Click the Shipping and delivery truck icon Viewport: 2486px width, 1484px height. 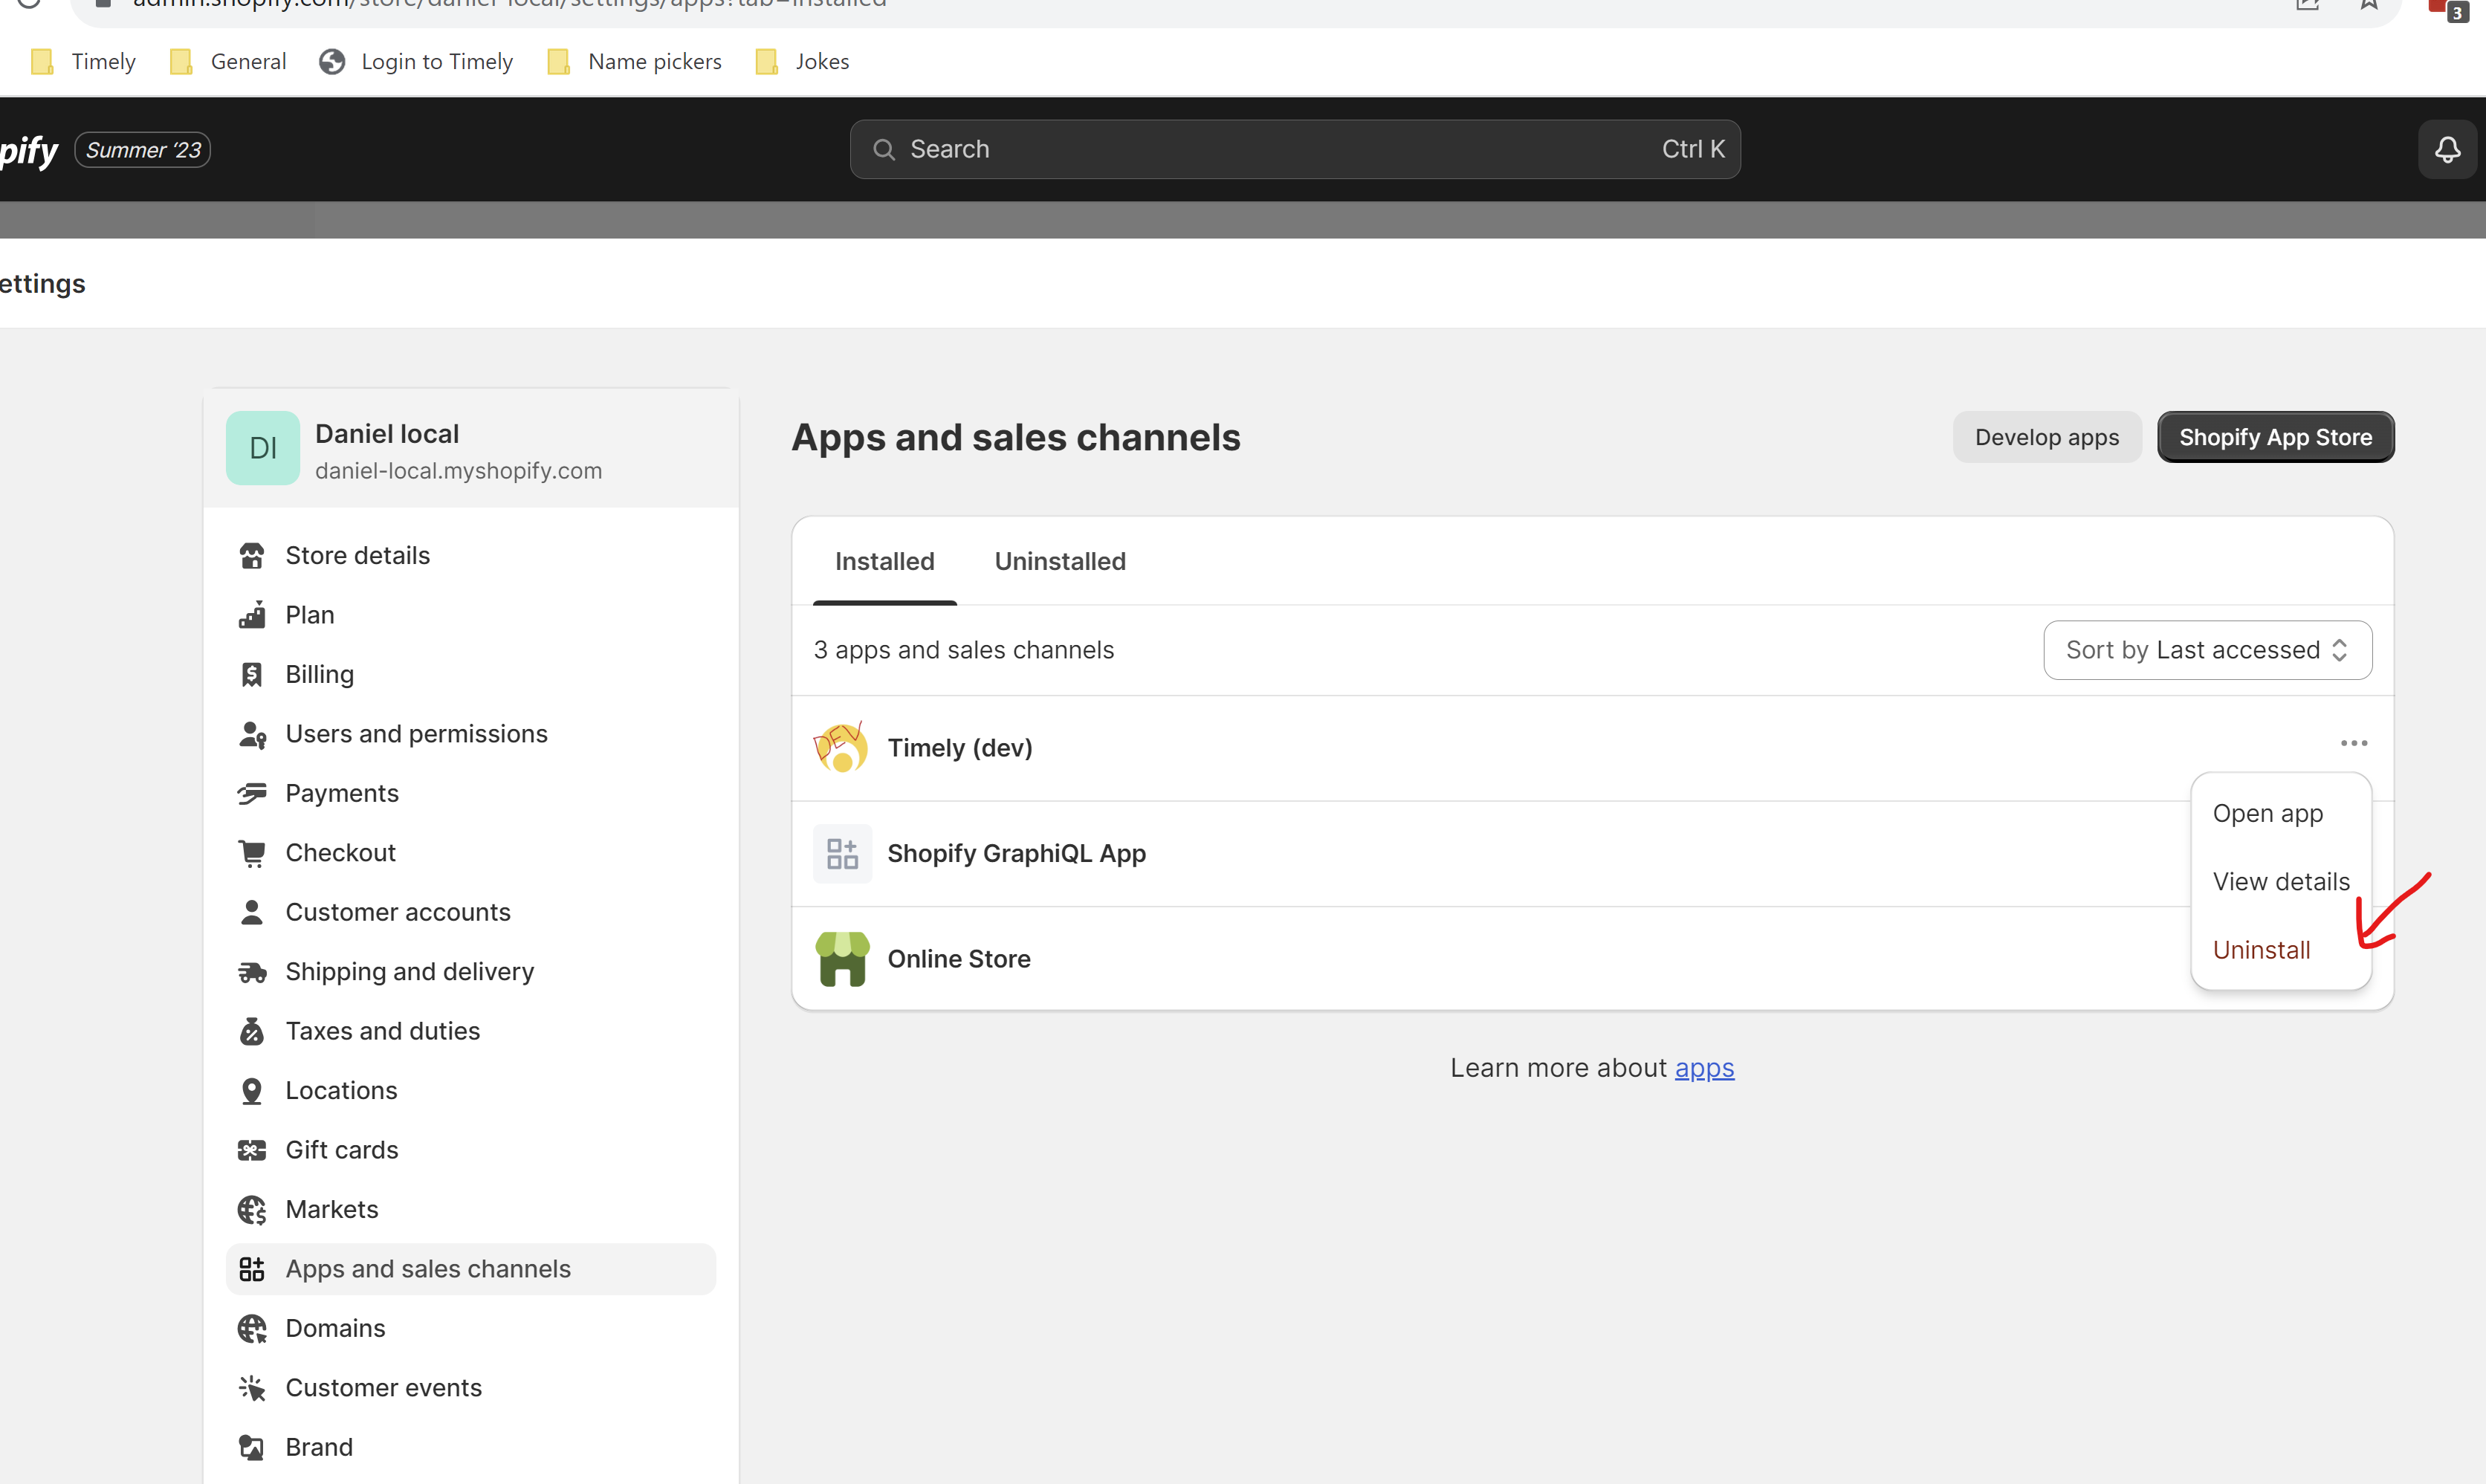point(252,972)
